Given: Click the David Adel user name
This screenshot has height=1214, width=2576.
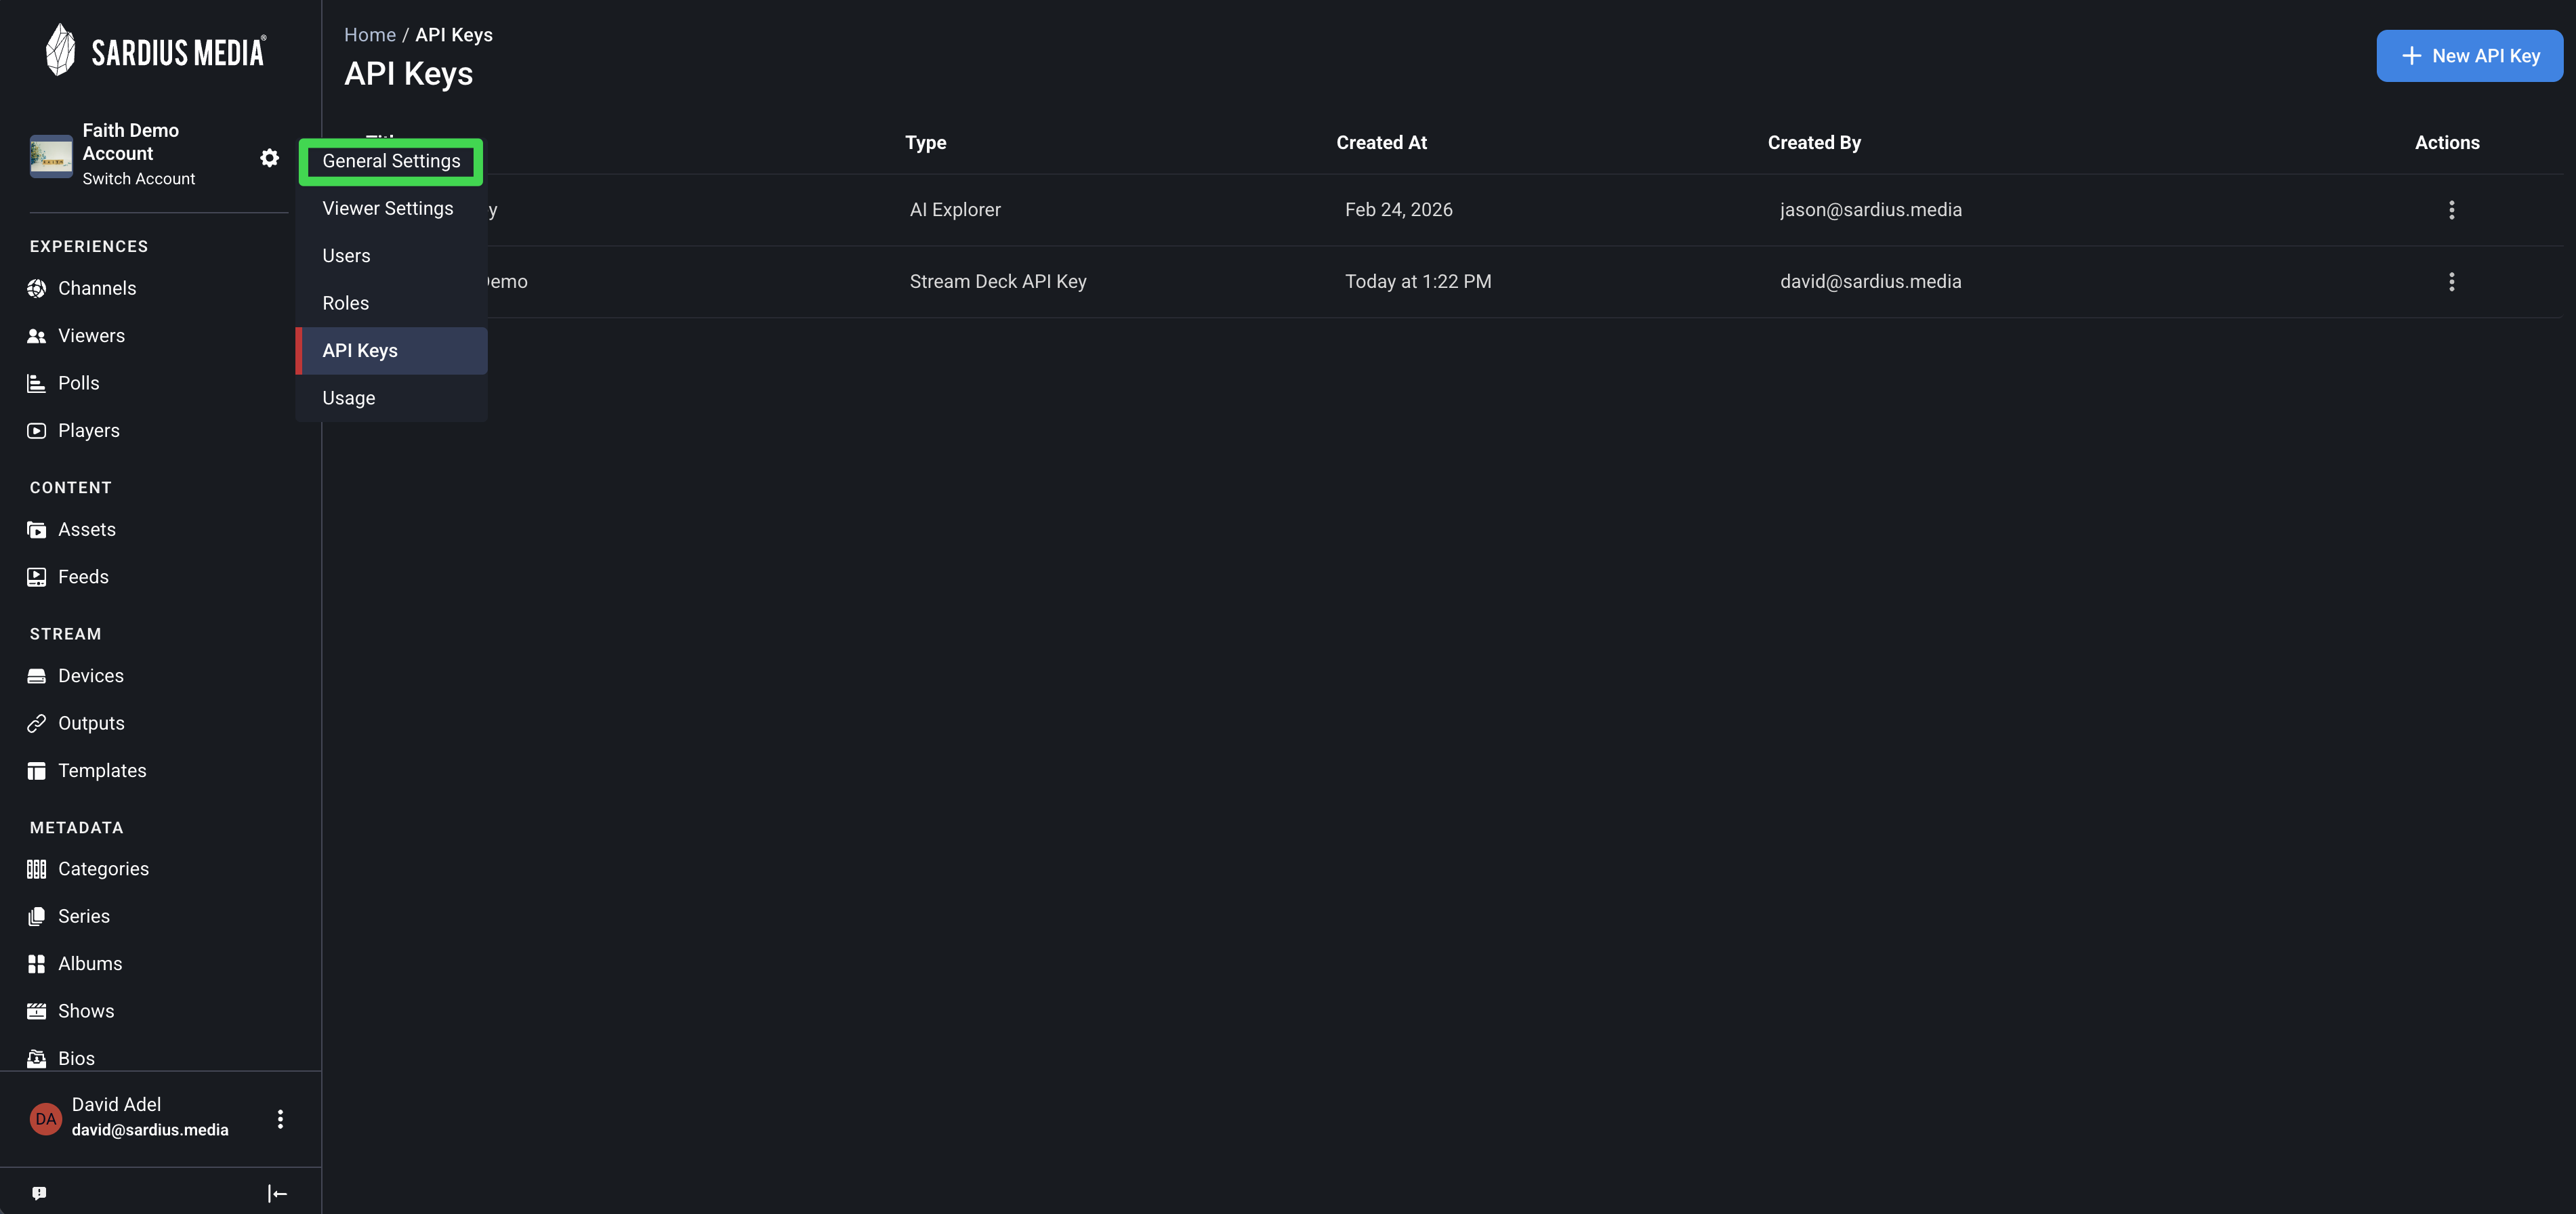Looking at the screenshot, I should (x=116, y=1105).
